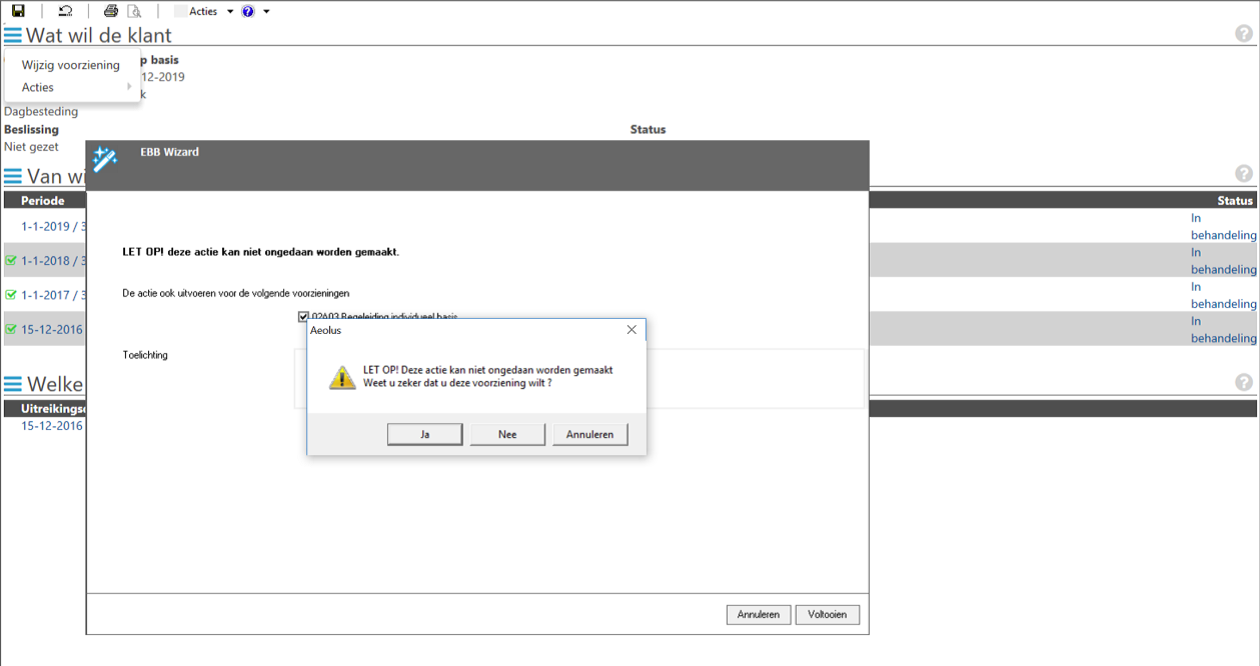
Task: Toggle the green check on row 1-1-2017
Action: click(11, 295)
